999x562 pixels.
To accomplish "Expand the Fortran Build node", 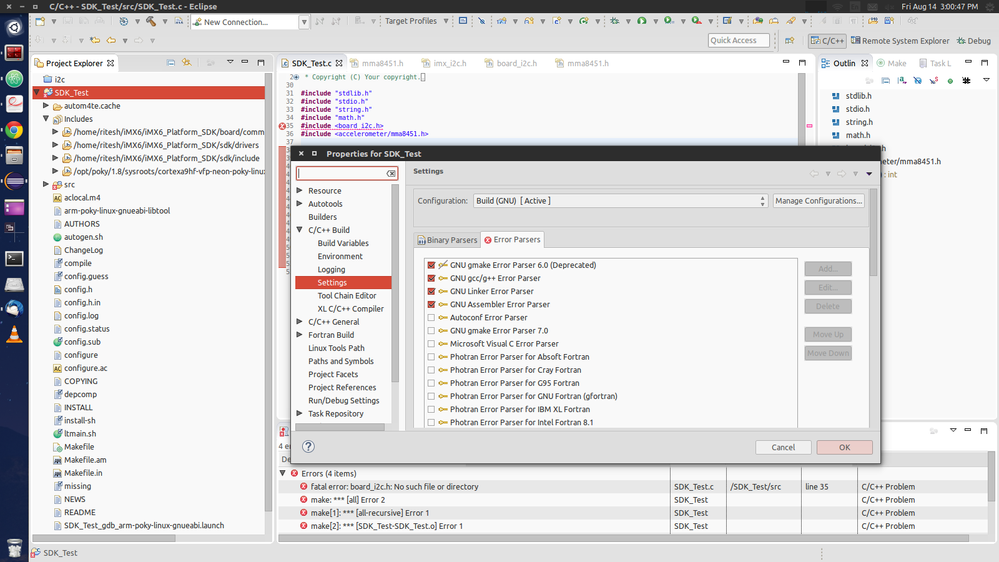I will click(x=299, y=335).
